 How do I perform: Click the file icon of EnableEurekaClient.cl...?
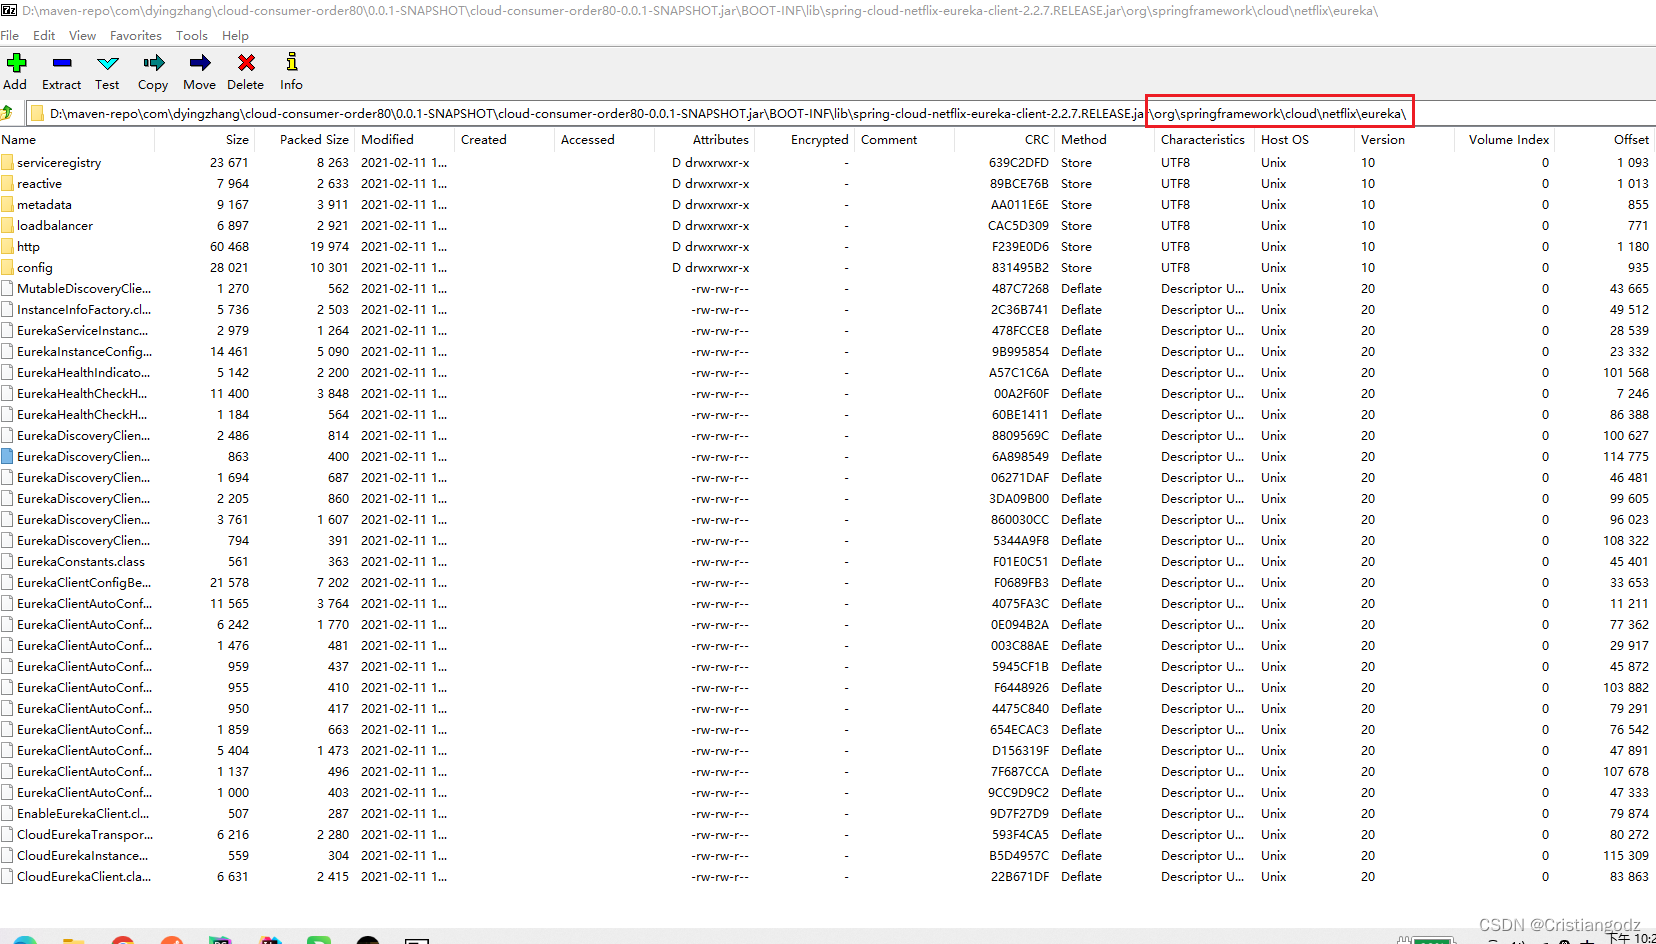(8, 814)
